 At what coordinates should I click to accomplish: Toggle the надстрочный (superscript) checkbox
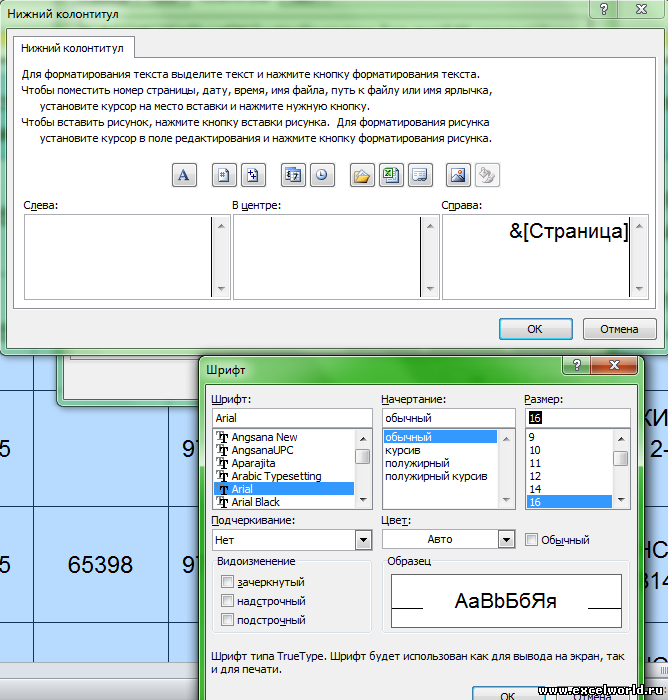click(x=229, y=601)
